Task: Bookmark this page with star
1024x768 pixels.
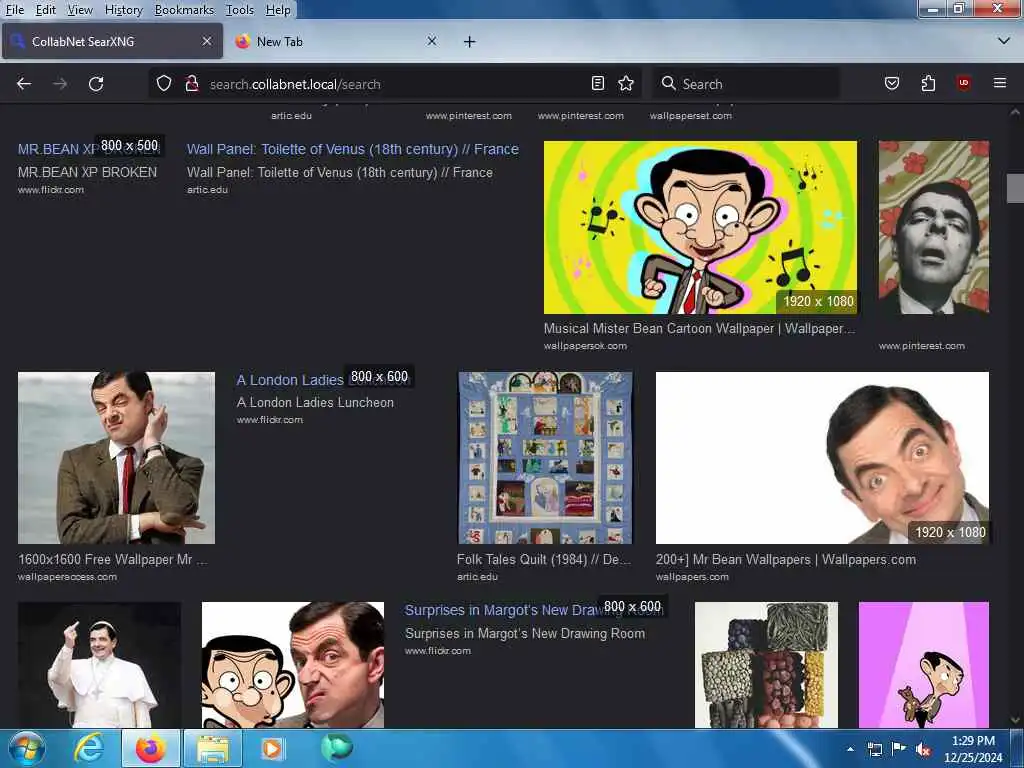Action: 626,84
